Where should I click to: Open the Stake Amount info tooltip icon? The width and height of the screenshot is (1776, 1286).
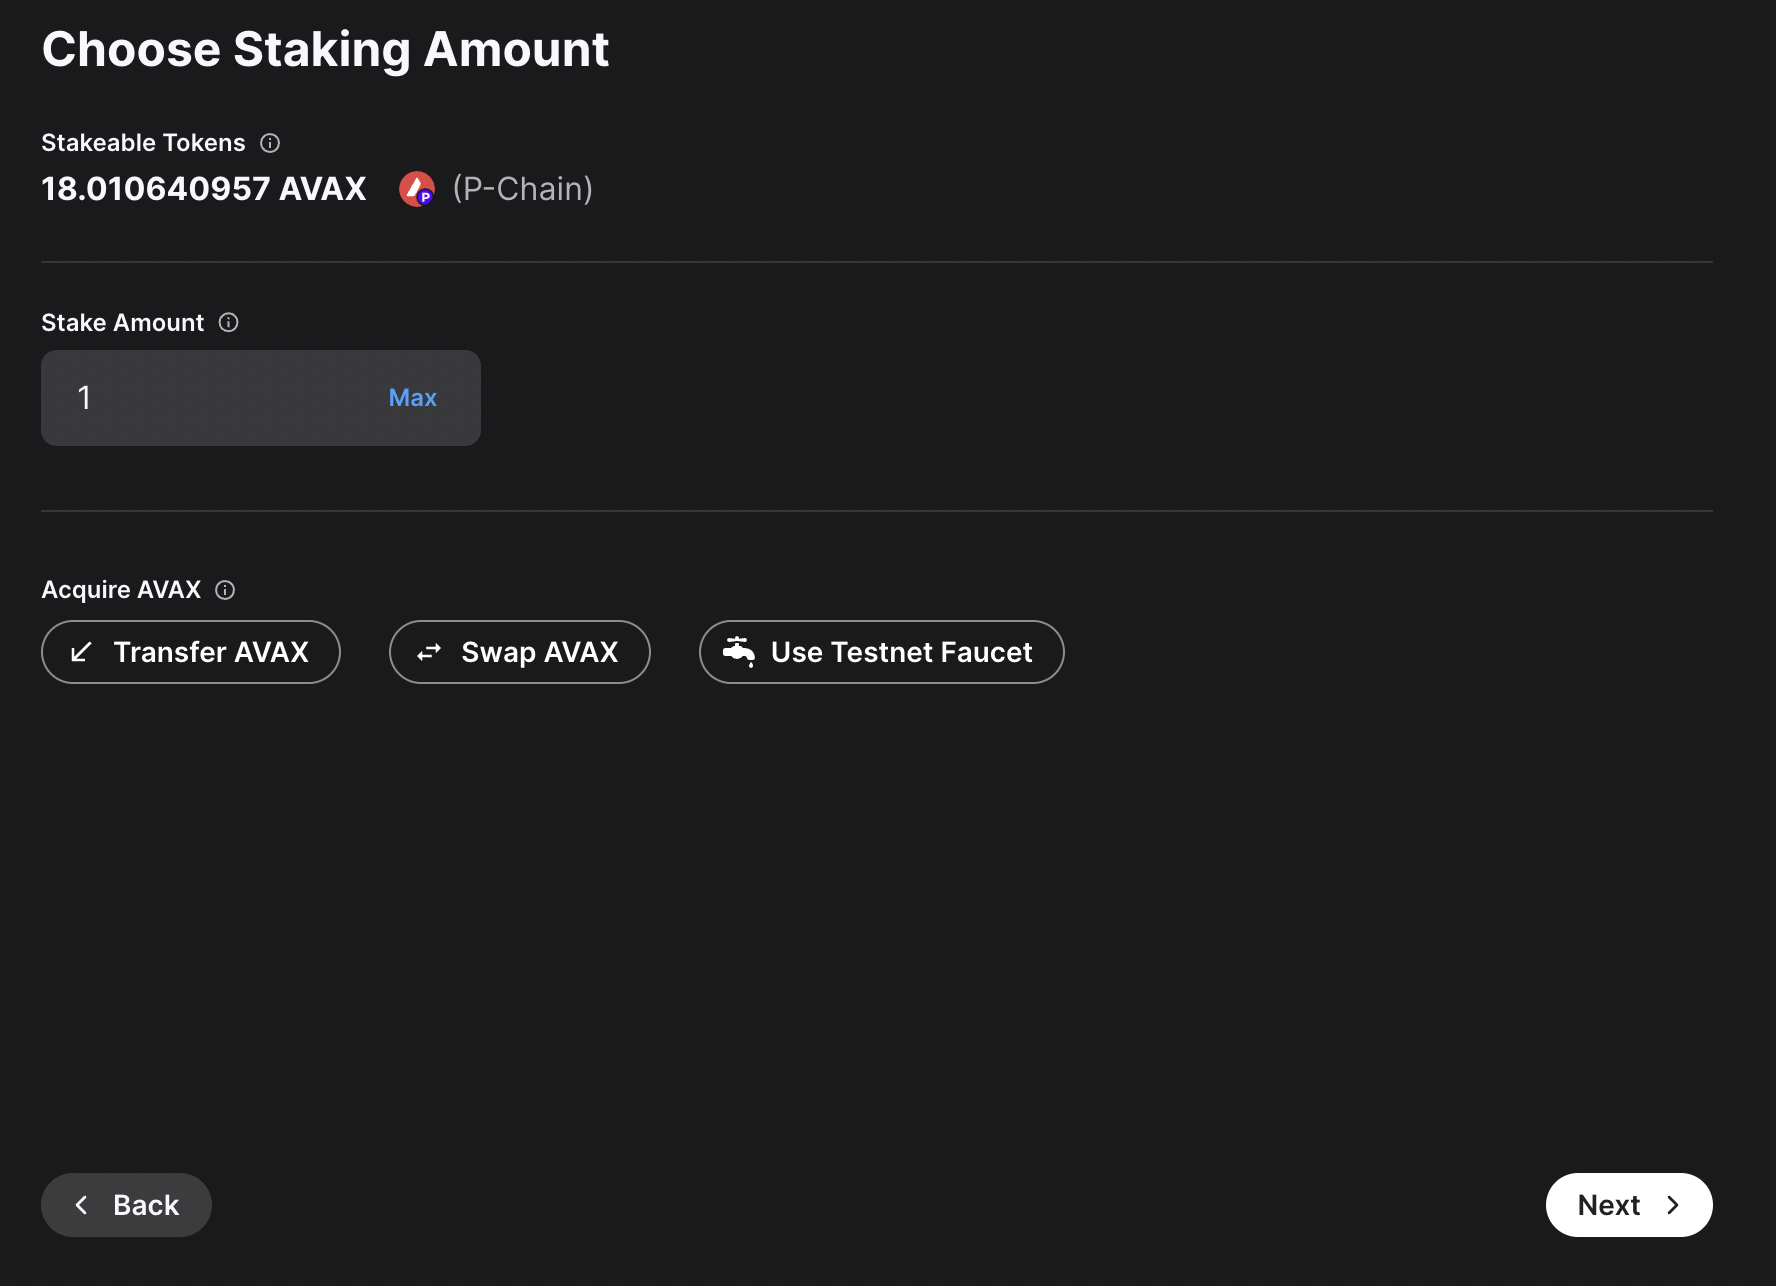pos(229,322)
